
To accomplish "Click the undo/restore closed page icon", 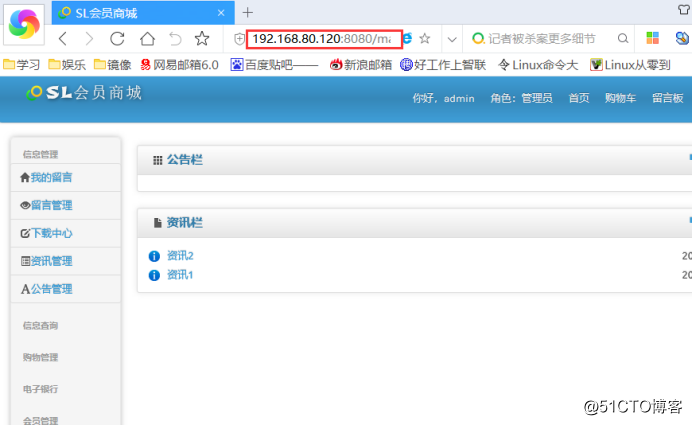I will [x=175, y=39].
